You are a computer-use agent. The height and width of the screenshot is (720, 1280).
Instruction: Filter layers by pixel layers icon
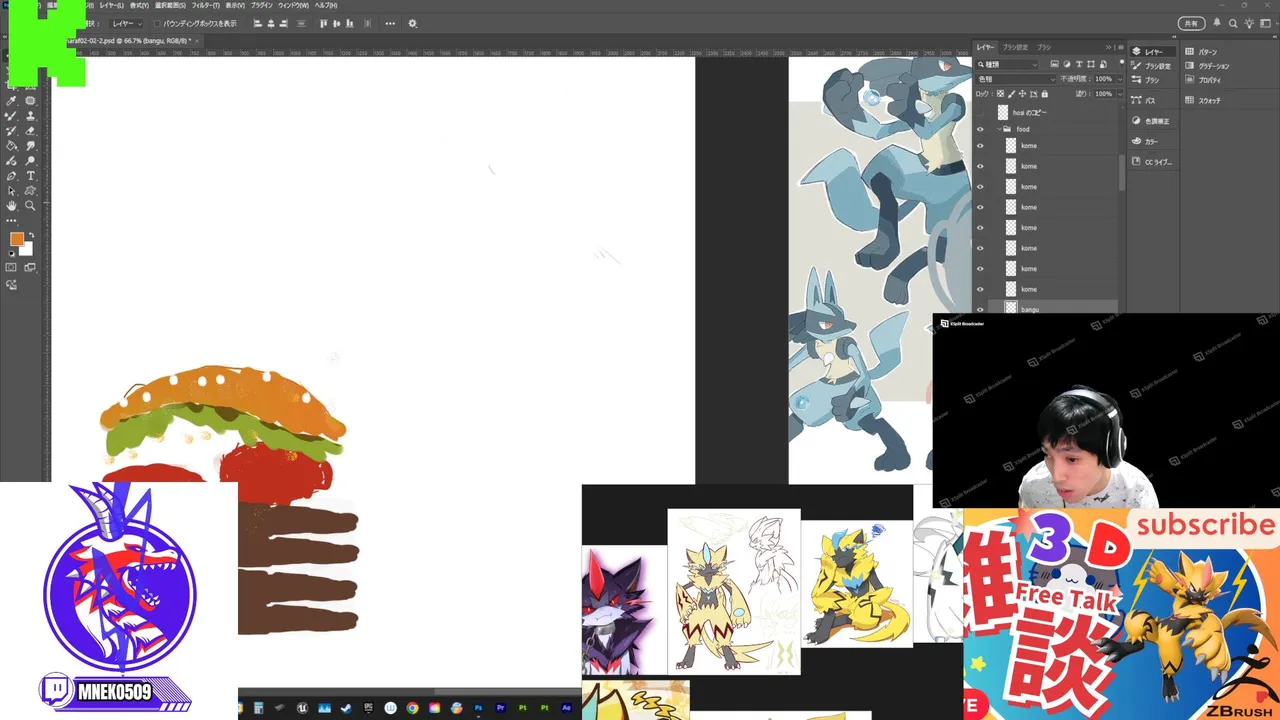(1054, 64)
